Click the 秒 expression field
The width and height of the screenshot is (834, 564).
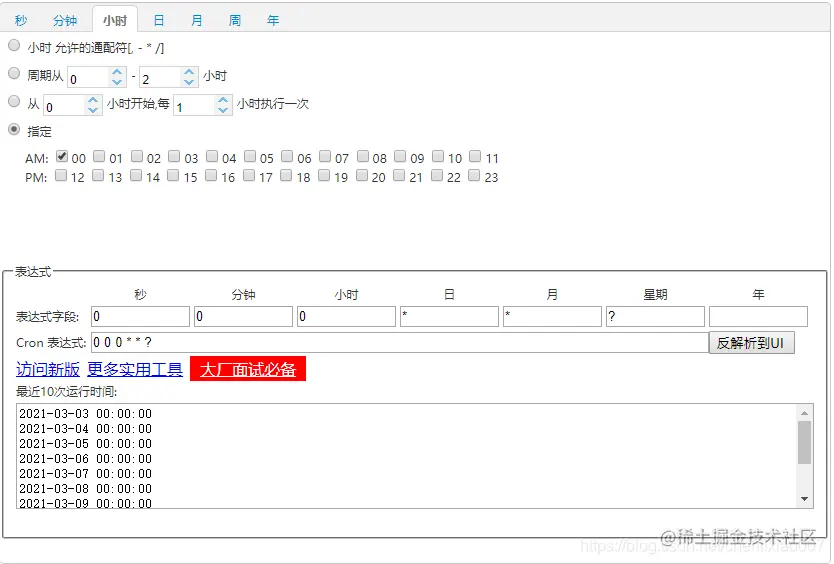click(x=140, y=316)
